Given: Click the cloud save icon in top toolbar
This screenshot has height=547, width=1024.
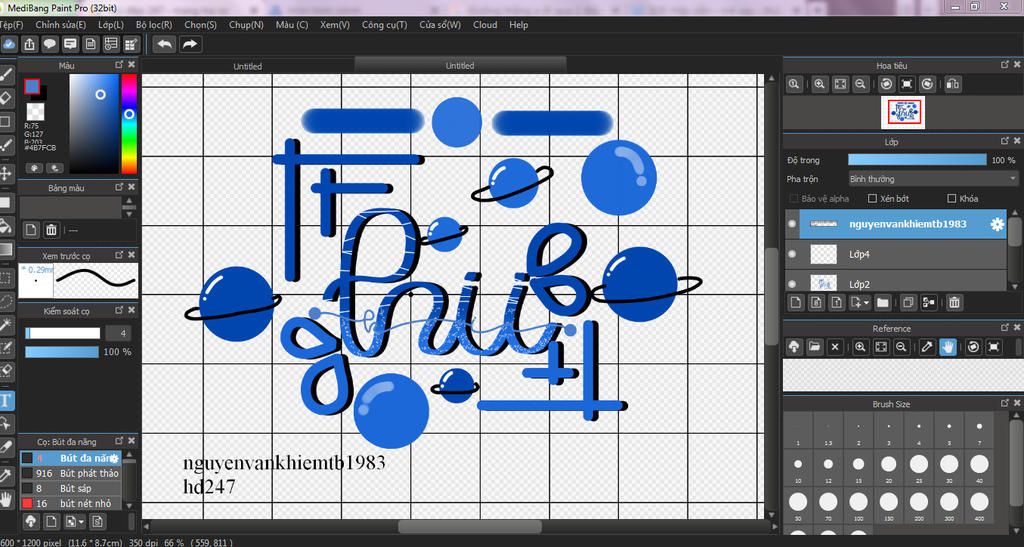Looking at the screenshot, I should click(x=8, y=44).
